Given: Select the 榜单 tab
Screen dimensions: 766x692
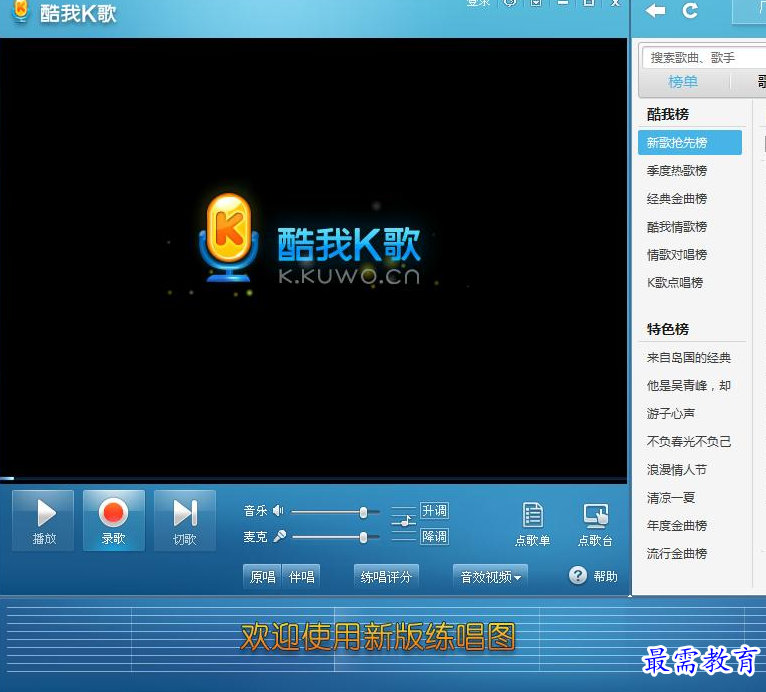Looking at the screenshot, I should pyautogui.click(x=682, y=82).
